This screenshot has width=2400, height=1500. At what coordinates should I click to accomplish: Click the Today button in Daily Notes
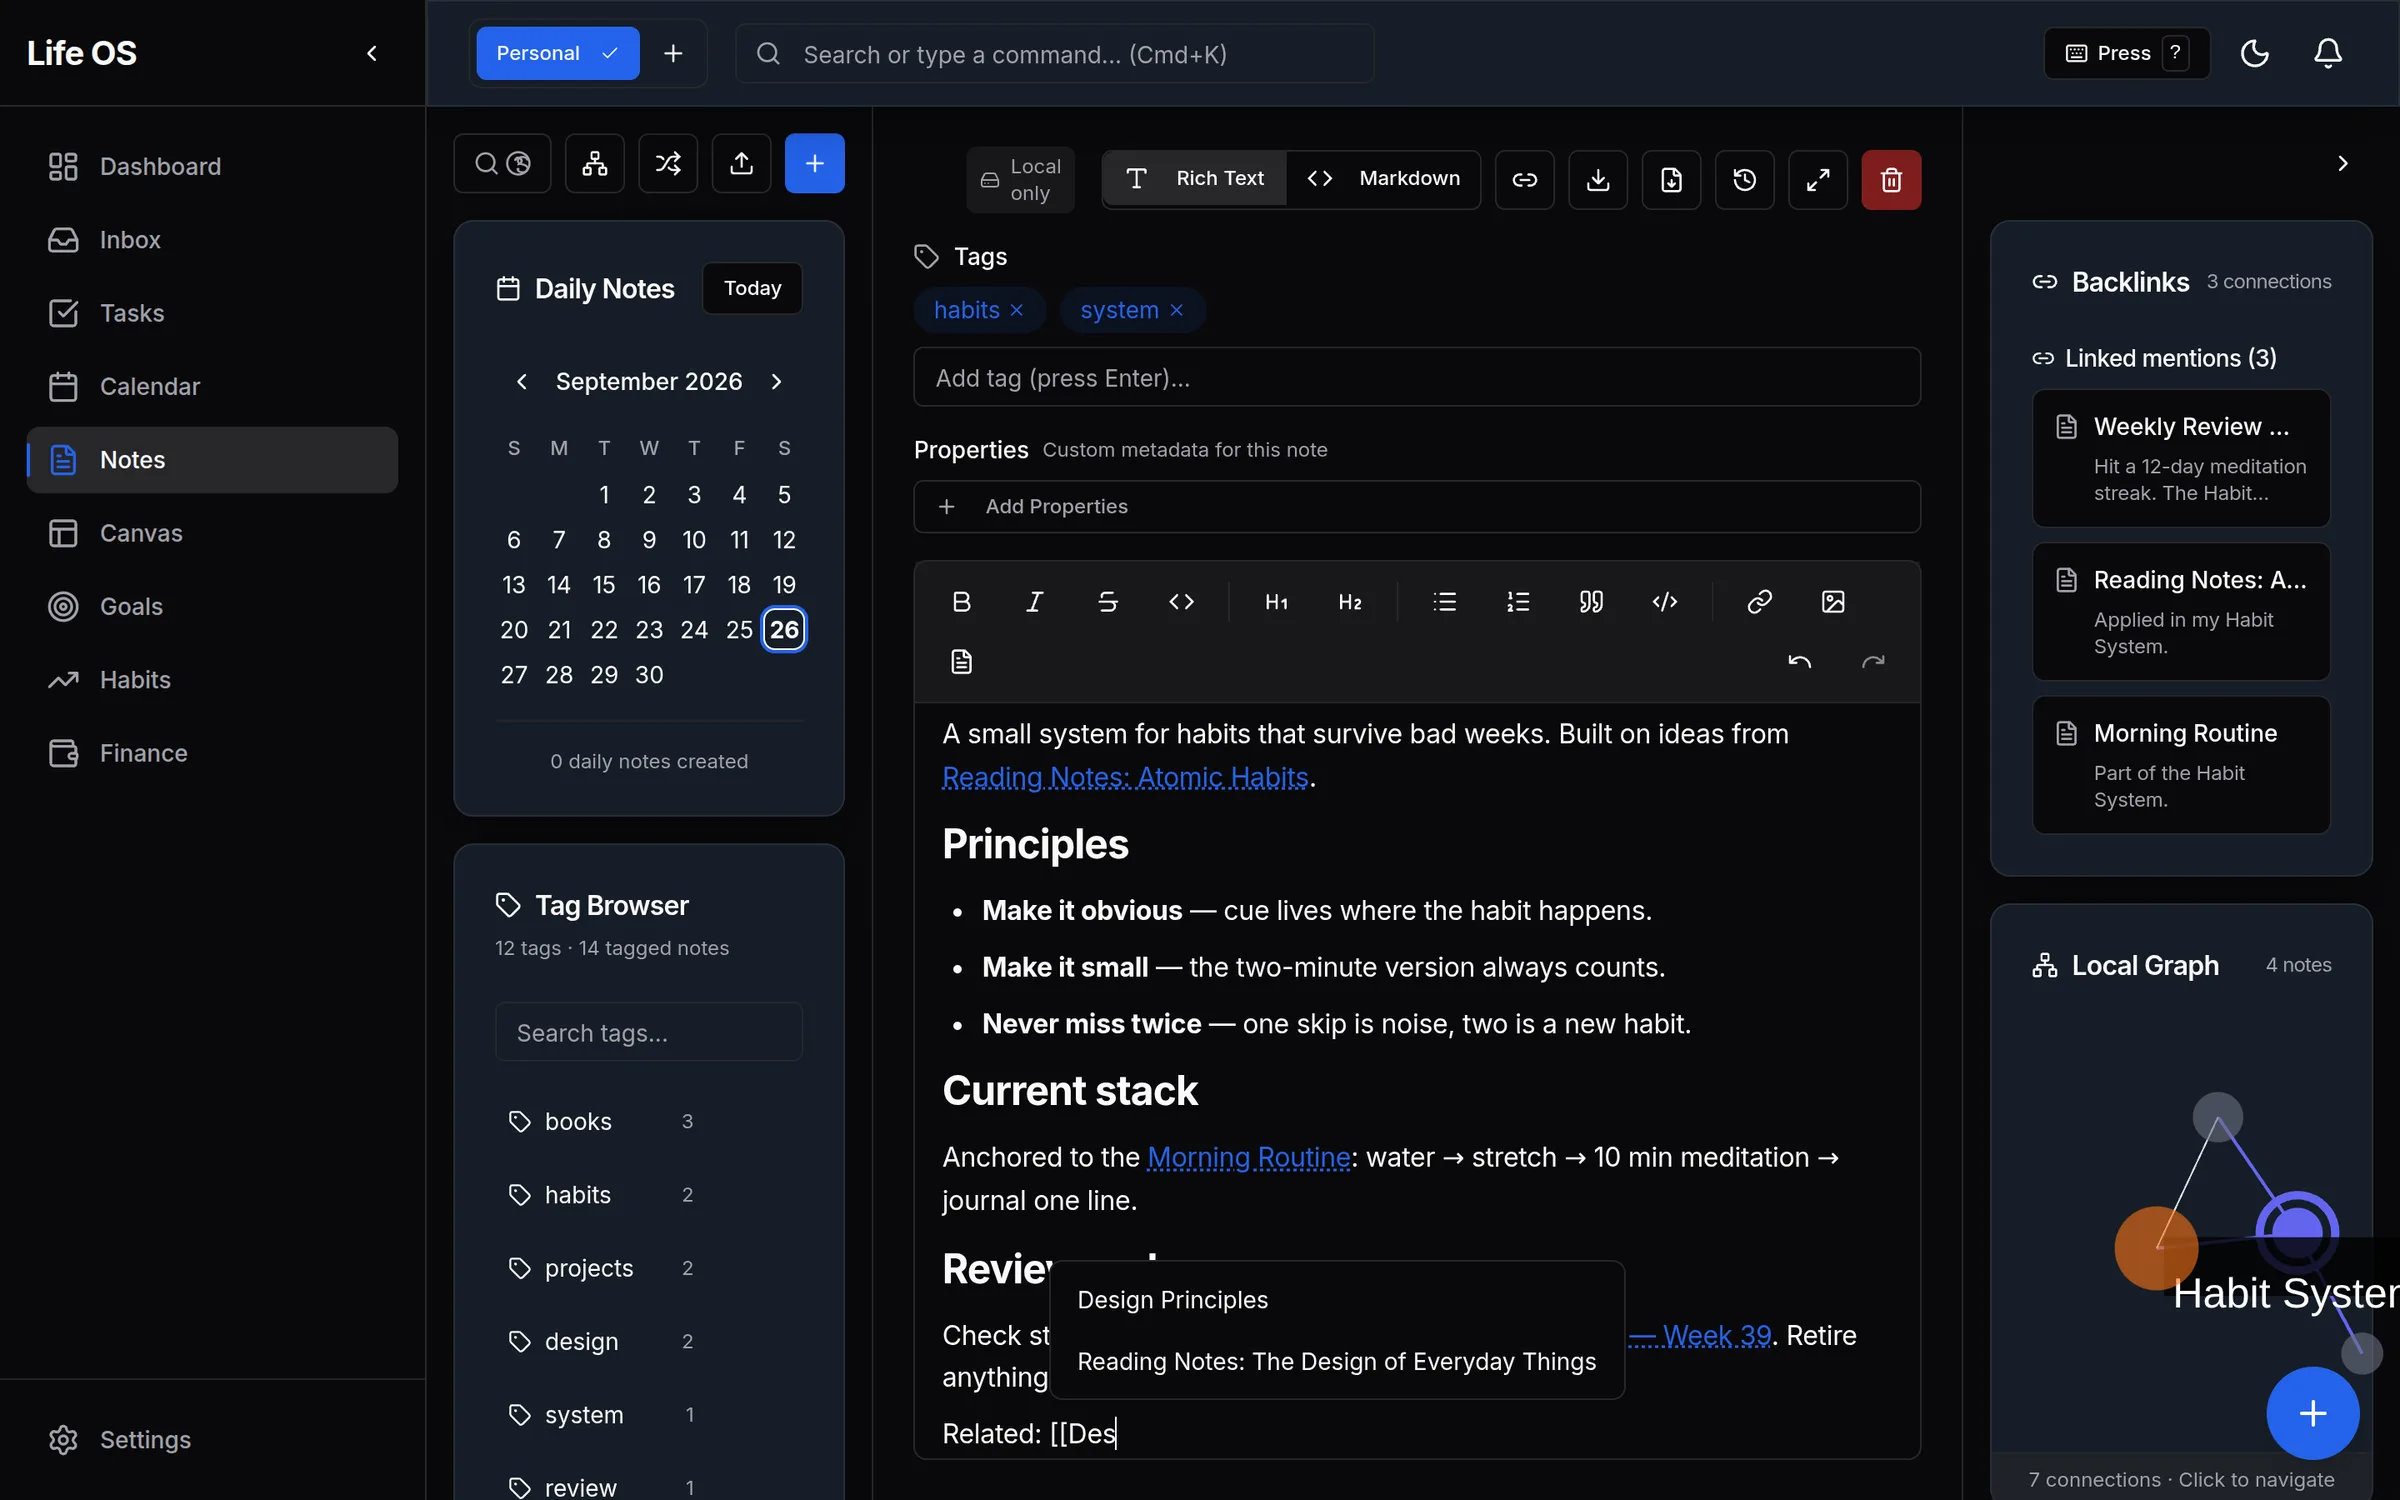pyautogui.click(x=752, y=288)
